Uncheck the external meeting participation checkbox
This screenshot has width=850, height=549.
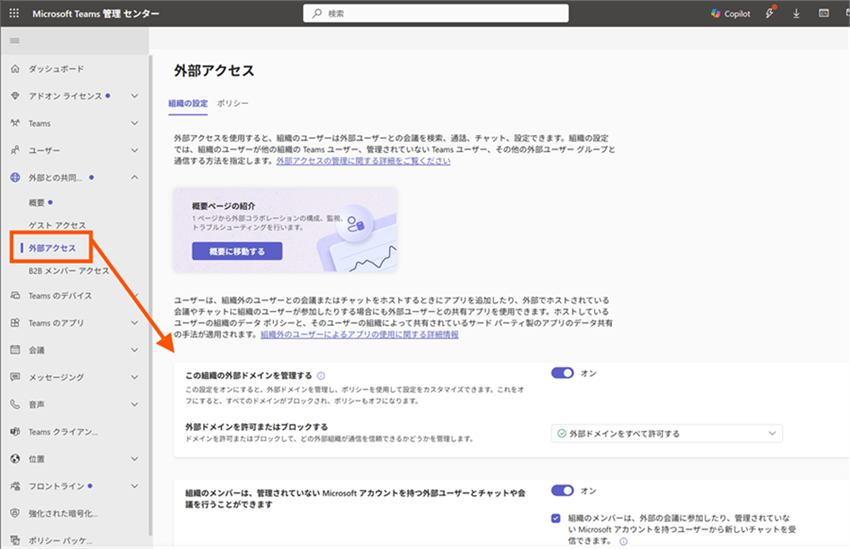[556, 518]
